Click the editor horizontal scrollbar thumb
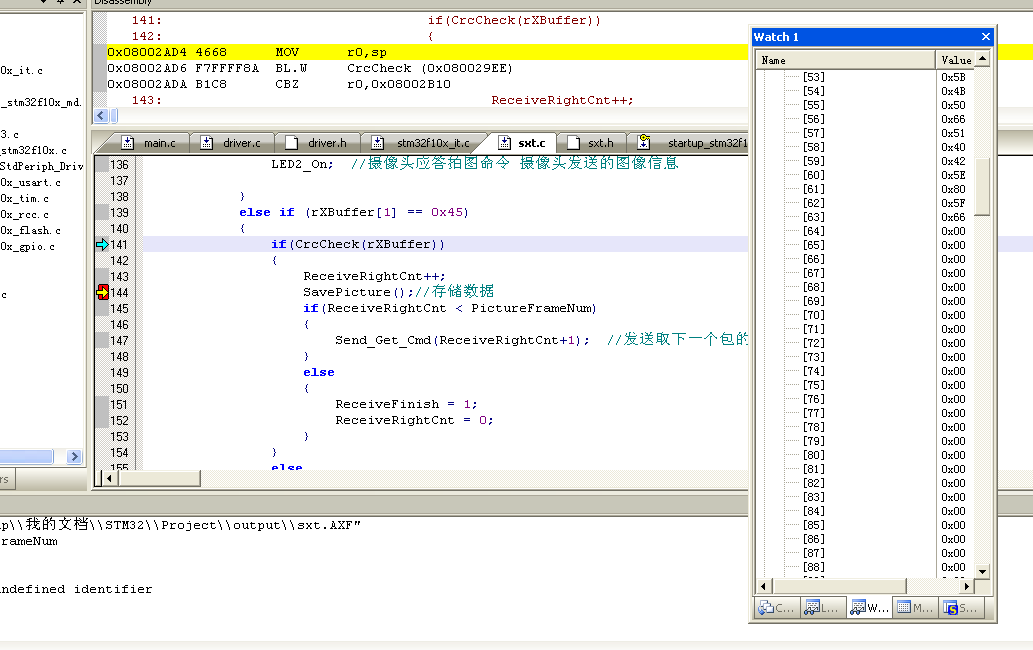 159,479
